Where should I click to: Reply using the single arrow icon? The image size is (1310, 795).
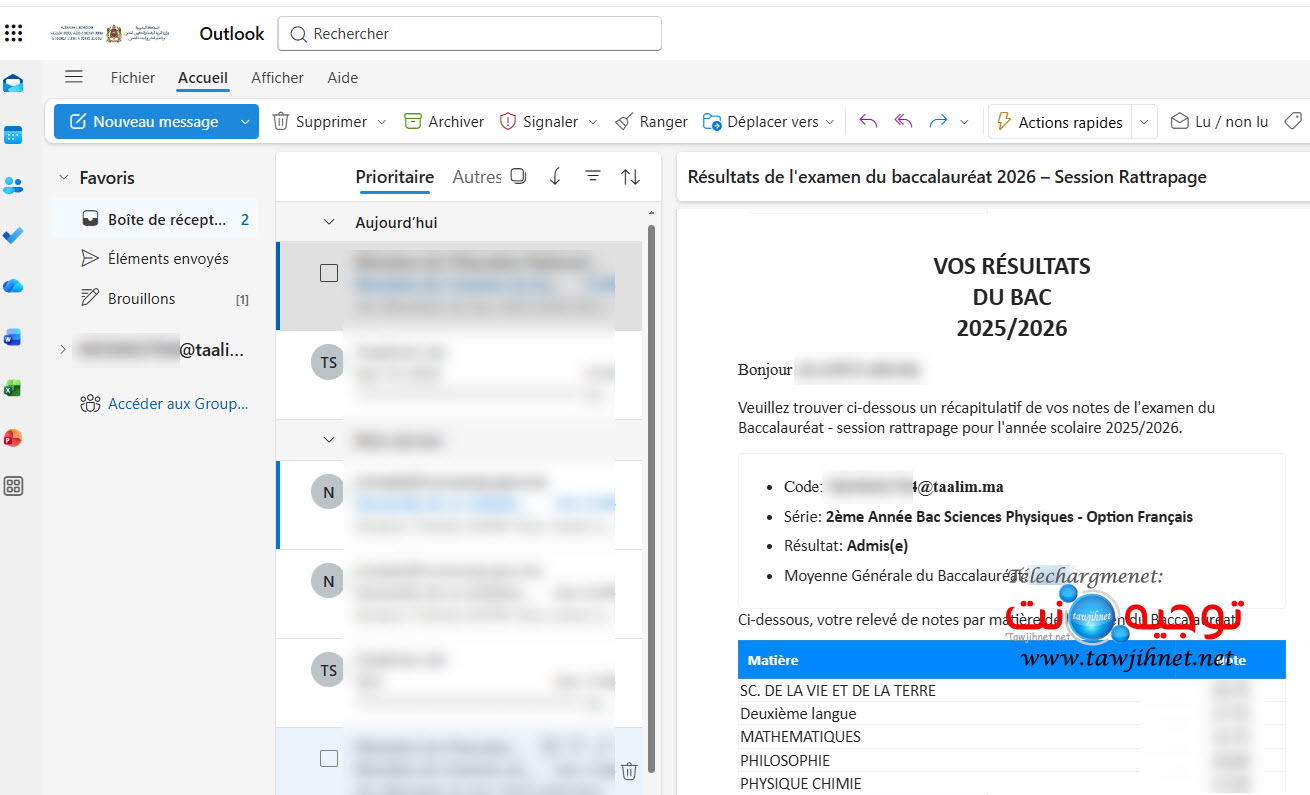[x=868, y=122]
